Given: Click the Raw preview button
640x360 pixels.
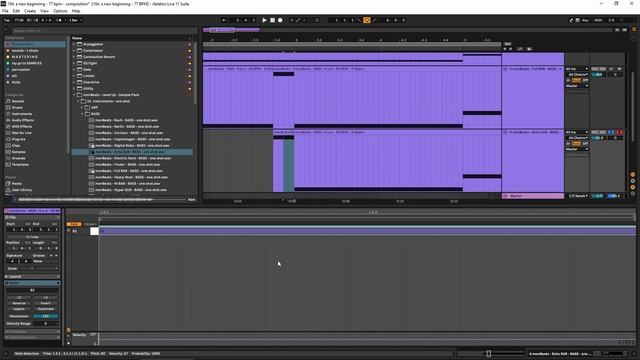Looking at the screenshot, I should [191, 200].
